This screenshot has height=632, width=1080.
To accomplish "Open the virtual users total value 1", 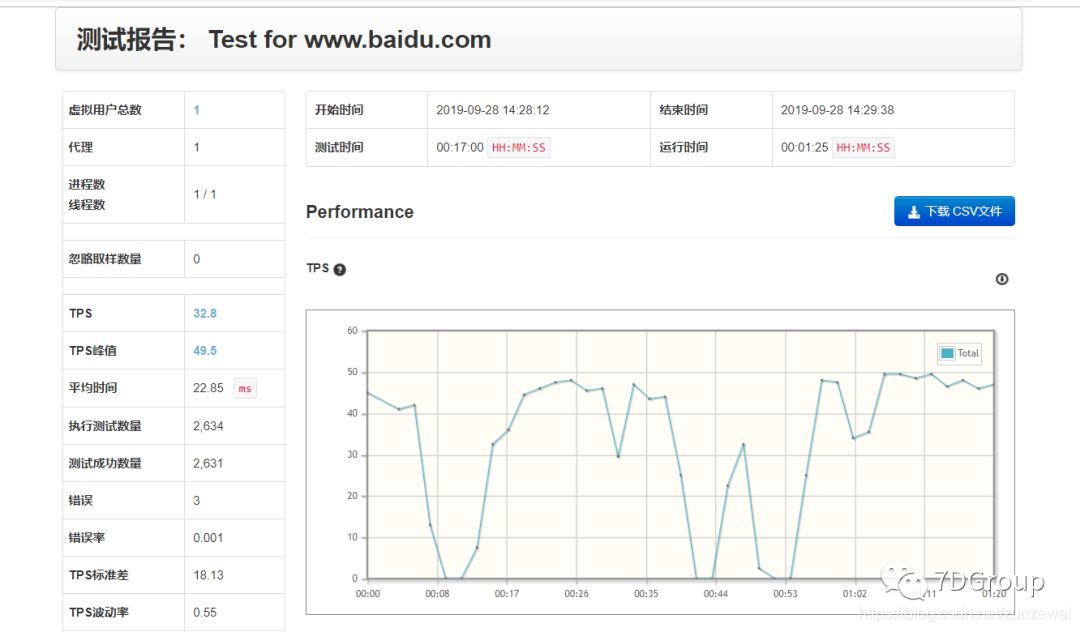I will [196, 110].
